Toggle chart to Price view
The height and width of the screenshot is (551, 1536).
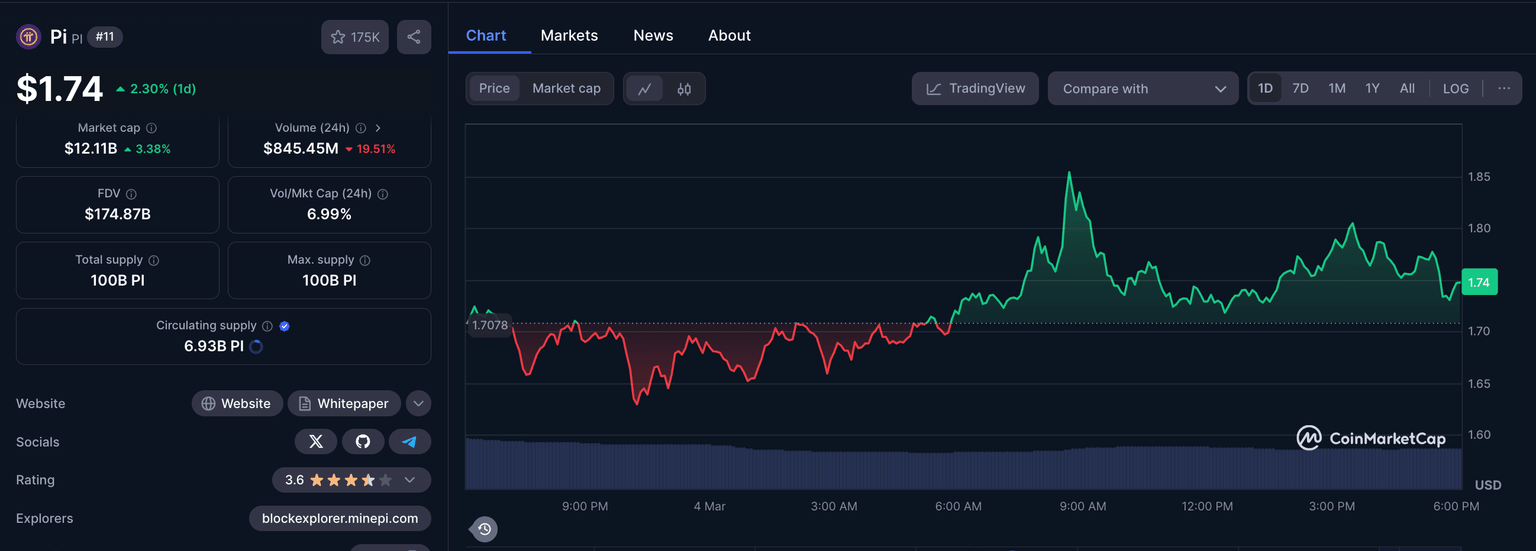494,89
